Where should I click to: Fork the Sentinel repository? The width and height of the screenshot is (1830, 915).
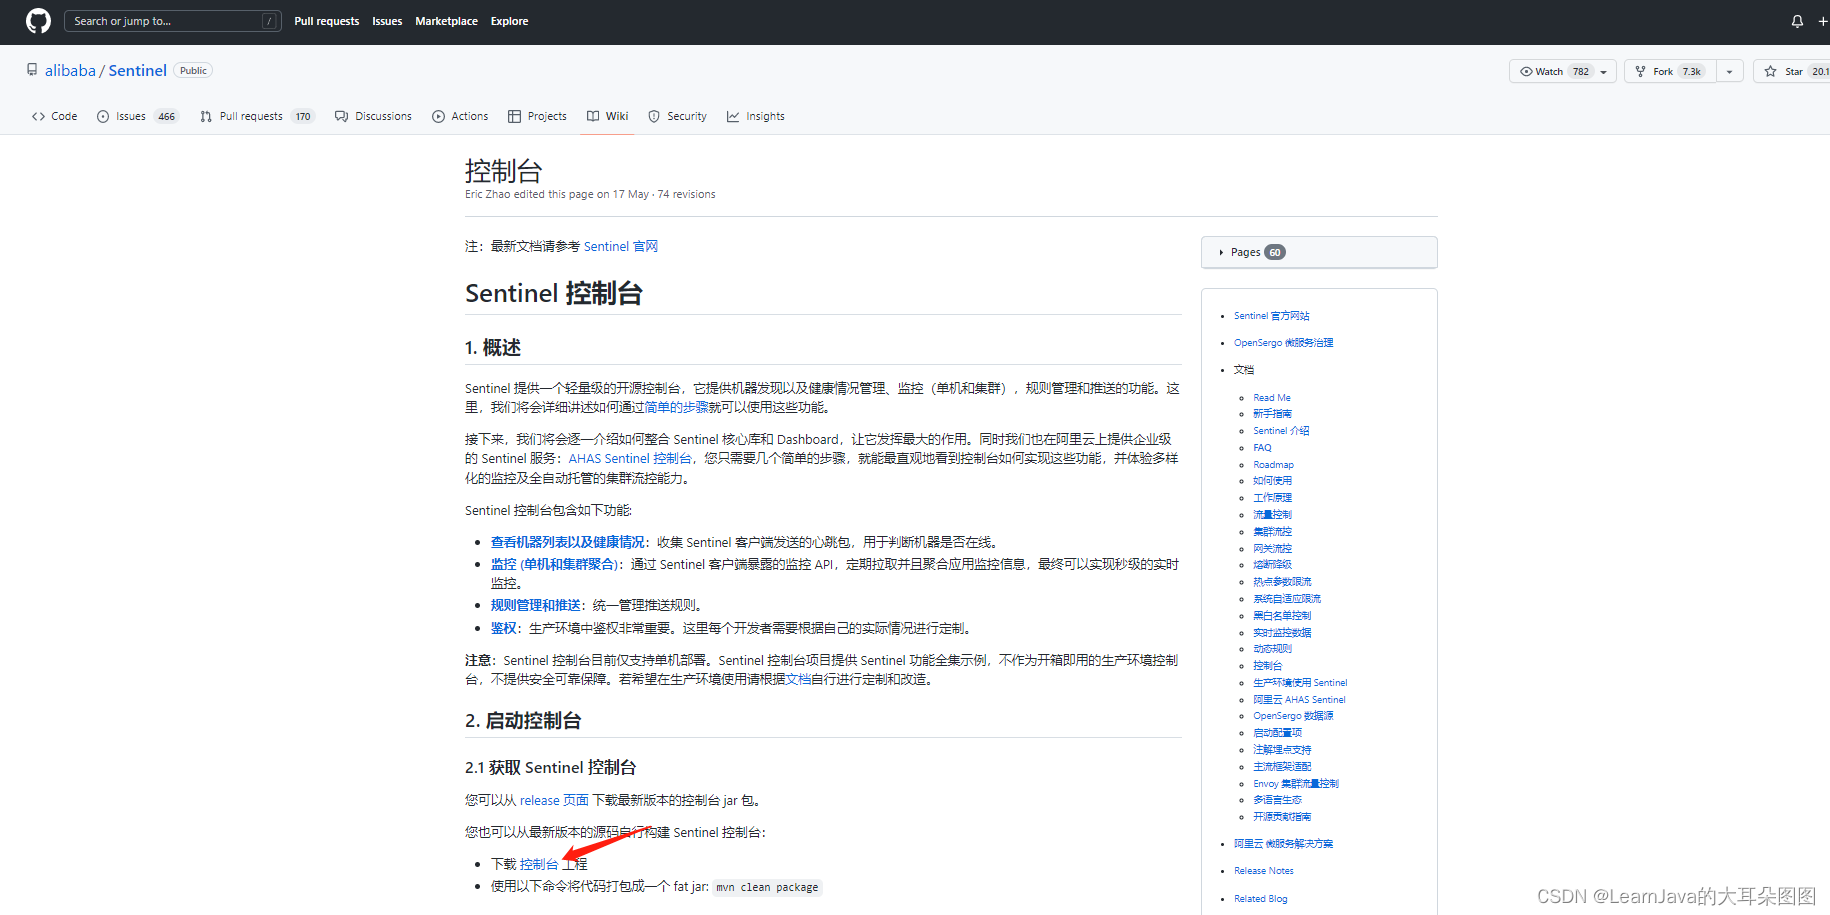pyautogui.click(x=1671, y=71)
